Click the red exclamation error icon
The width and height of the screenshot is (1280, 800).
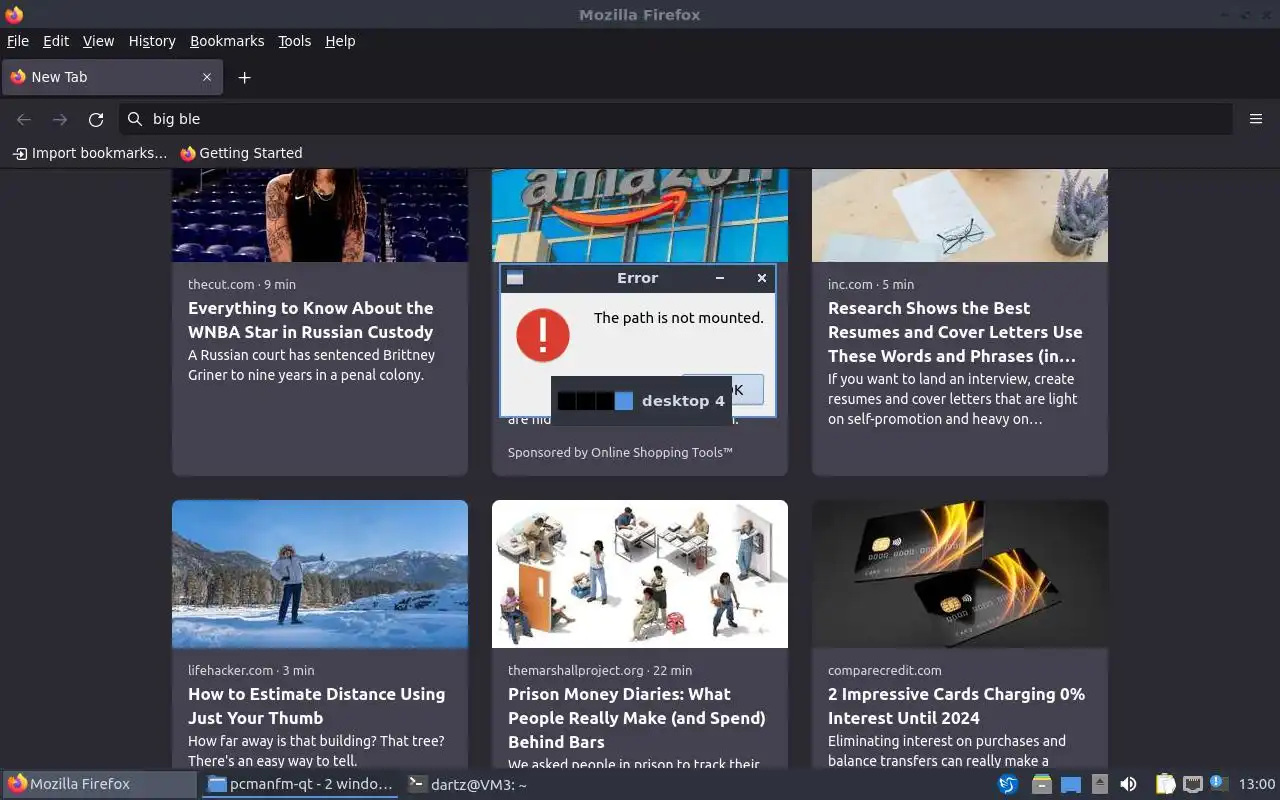tap(543, 334)
